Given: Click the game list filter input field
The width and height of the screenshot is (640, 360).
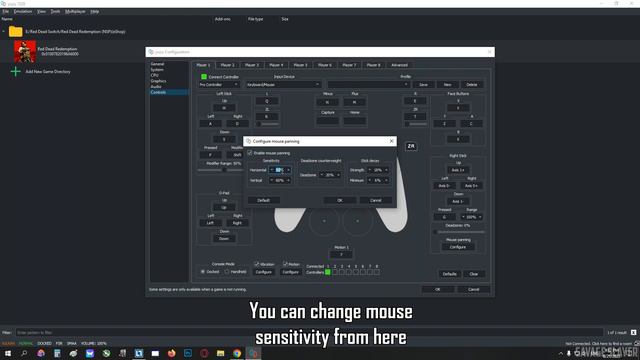Looking at the screenshot, I should 309,332.
